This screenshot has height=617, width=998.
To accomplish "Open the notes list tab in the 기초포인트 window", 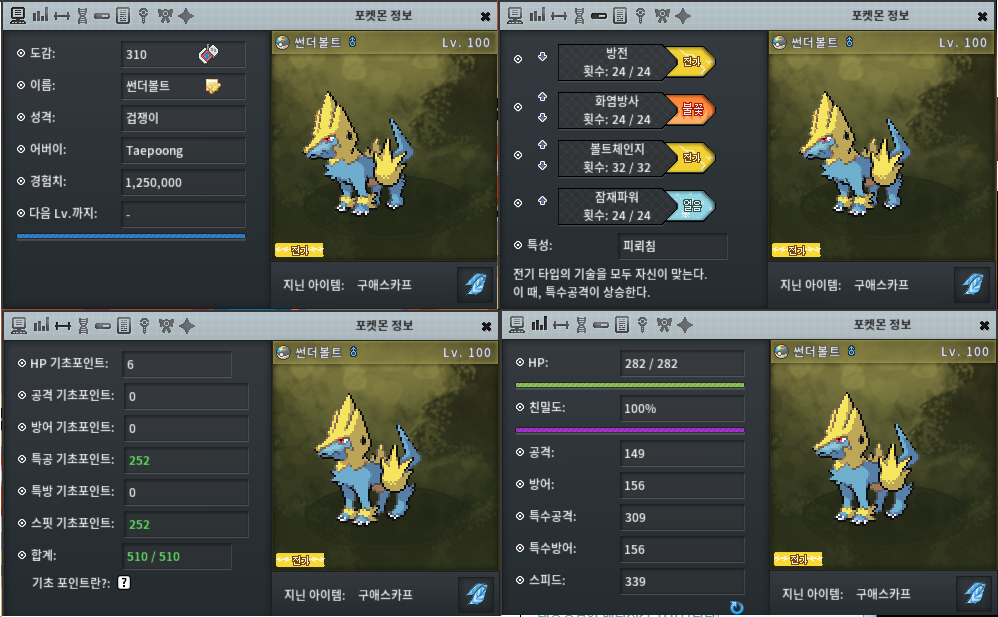I will pos(124,326).
